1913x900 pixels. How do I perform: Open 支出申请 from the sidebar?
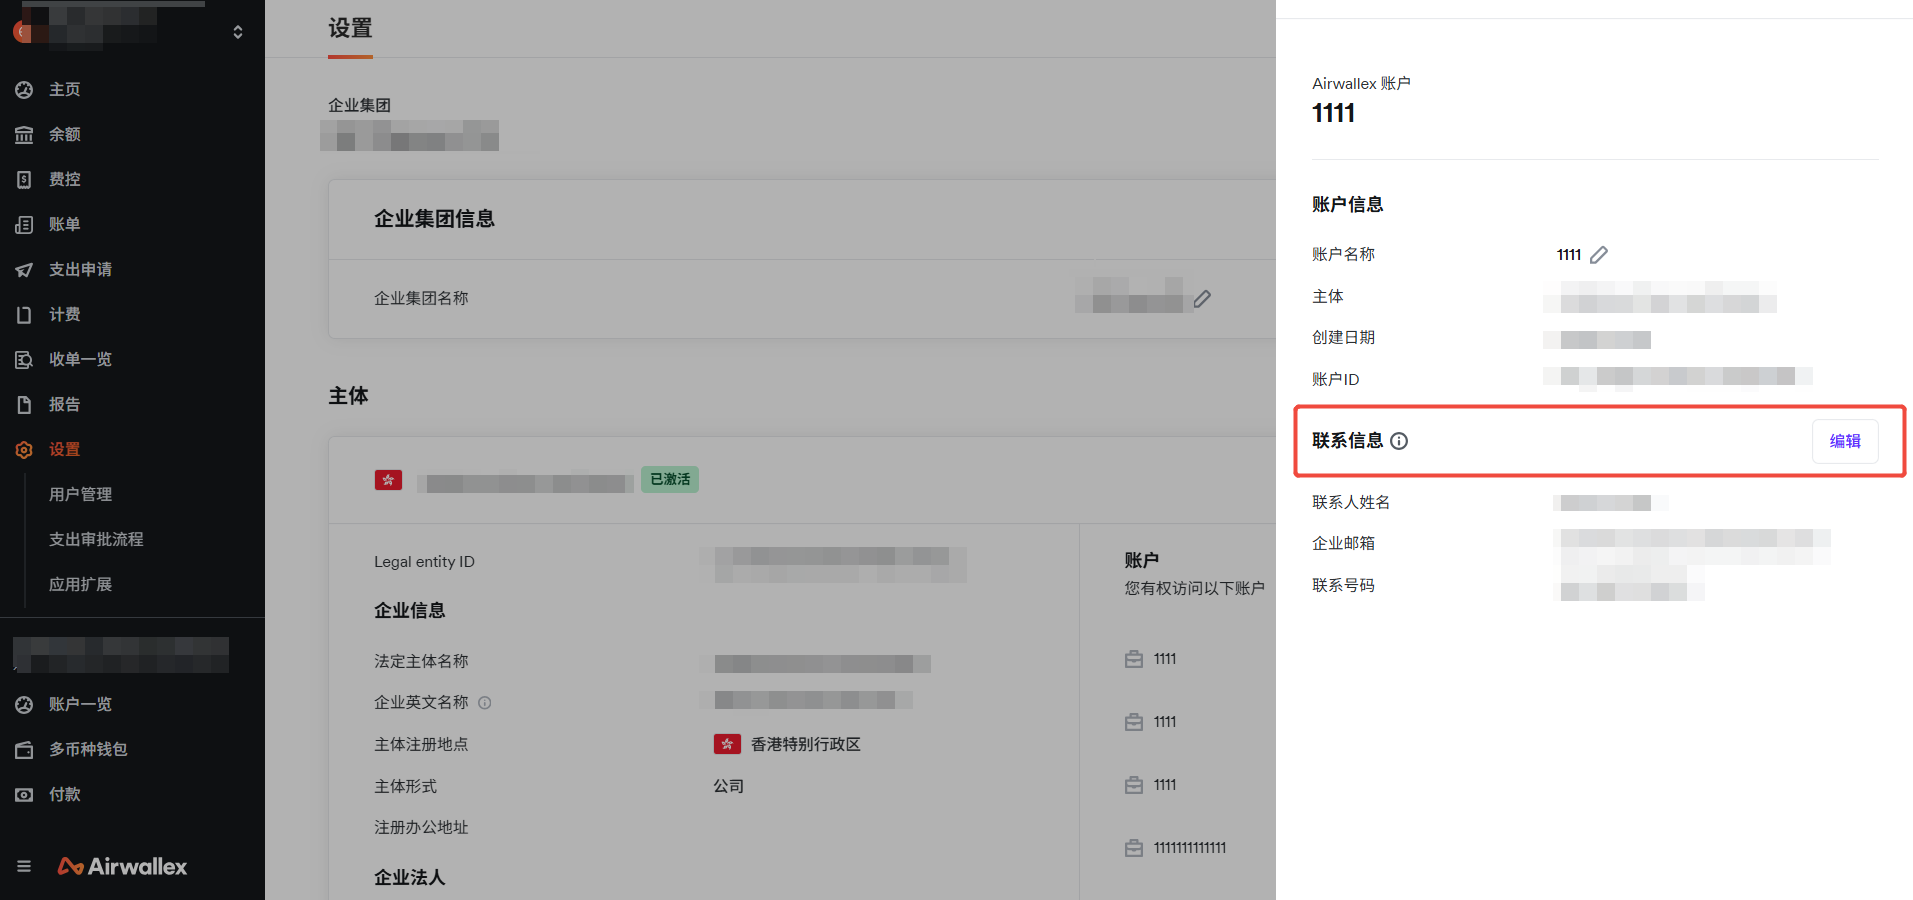point(80,270)
